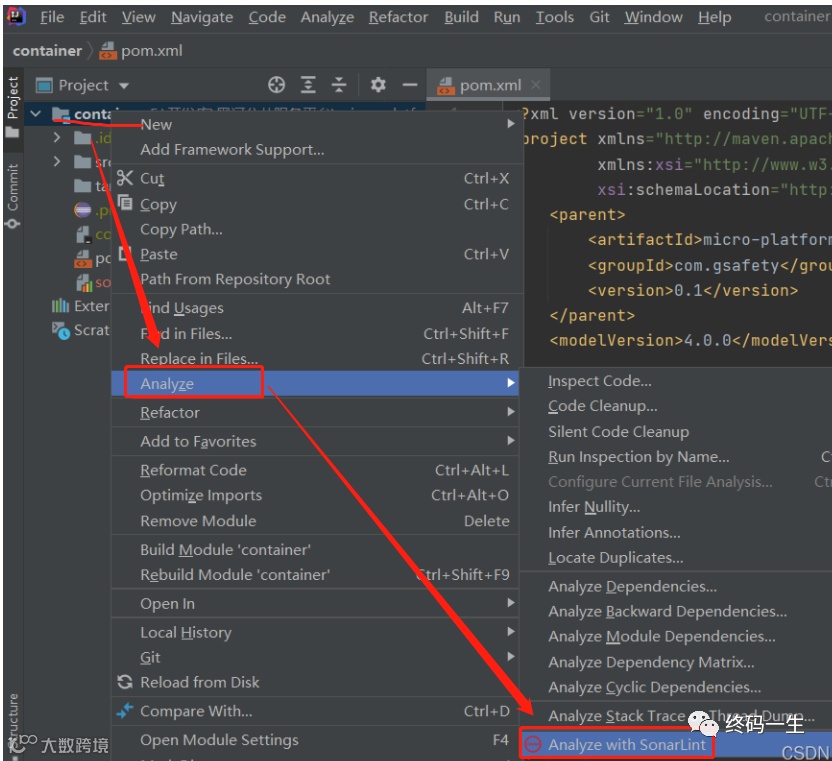
Task: Open the Tools menu
Action: [x=554, y=17]
